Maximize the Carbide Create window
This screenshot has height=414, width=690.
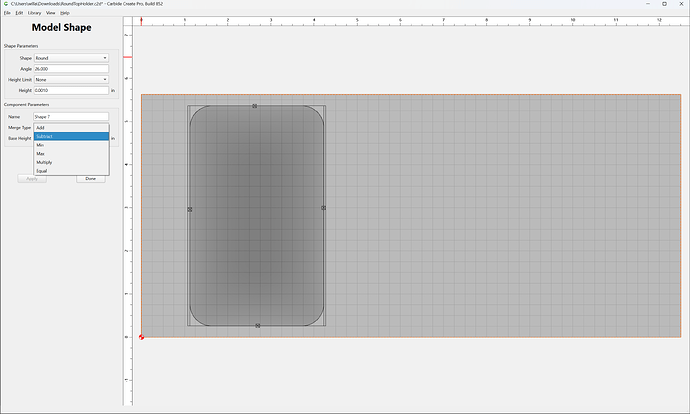[x=664, y=4]
